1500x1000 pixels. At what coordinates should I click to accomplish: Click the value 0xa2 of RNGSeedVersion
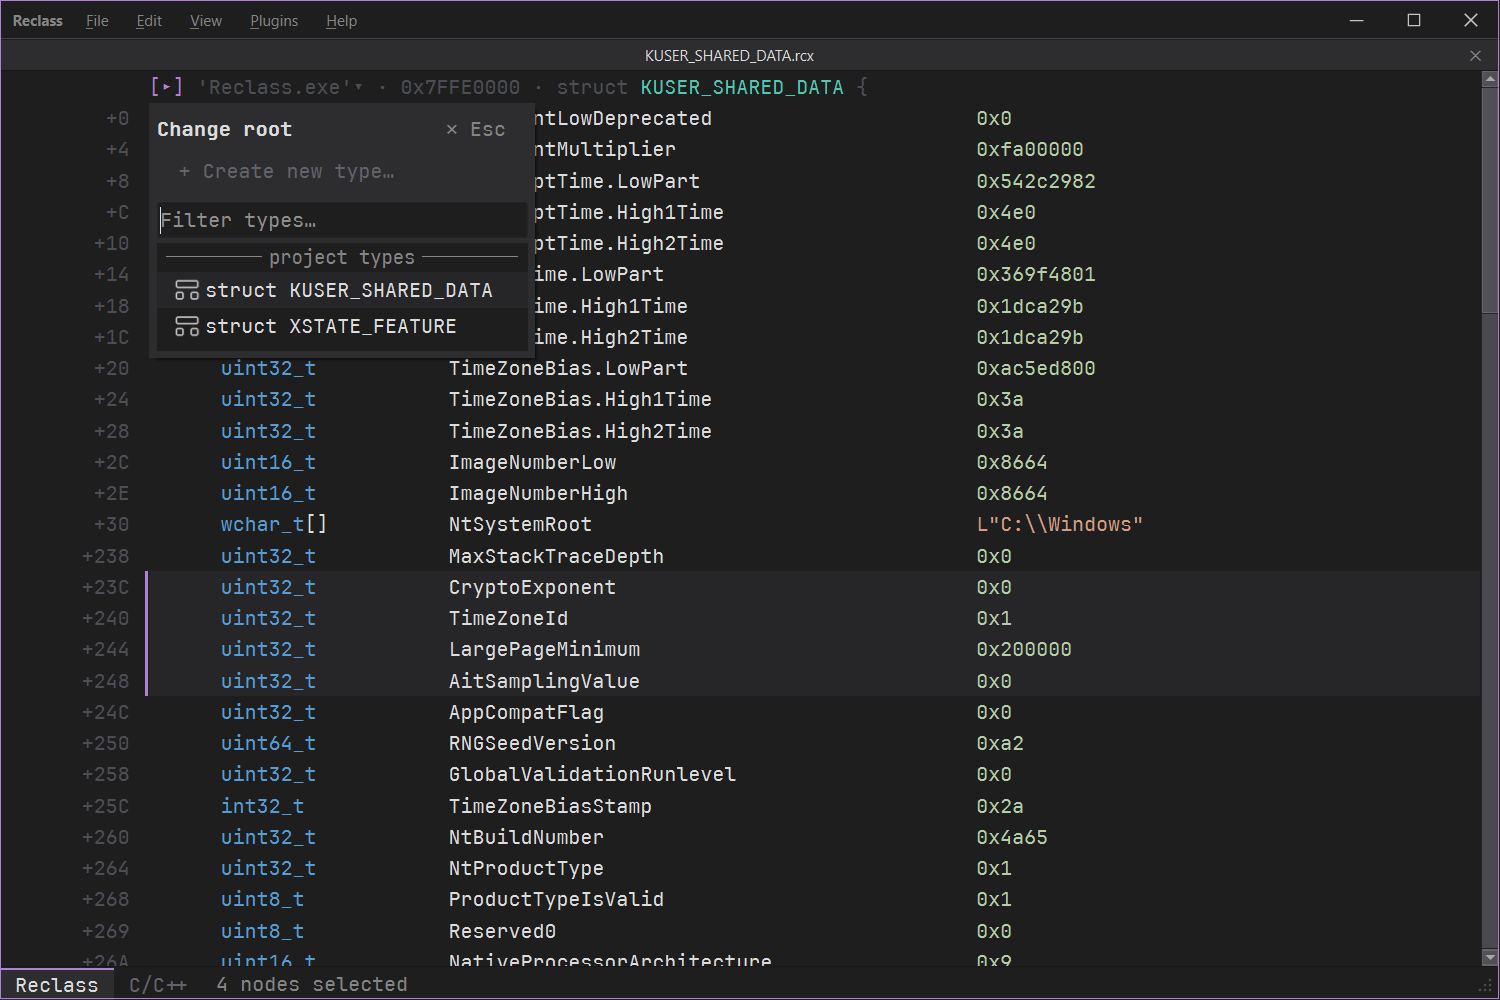pyautogui.click(x=1000, y=743)
